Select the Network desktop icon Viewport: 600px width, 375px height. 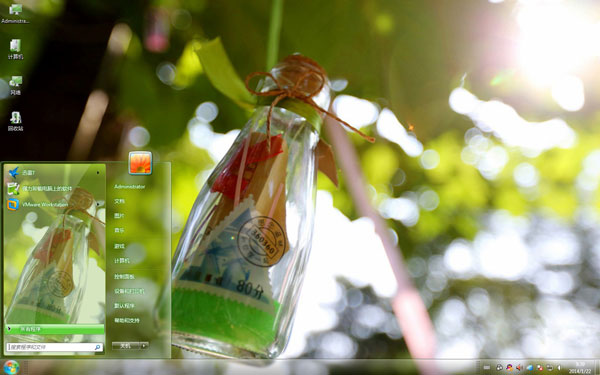point(15,85)
